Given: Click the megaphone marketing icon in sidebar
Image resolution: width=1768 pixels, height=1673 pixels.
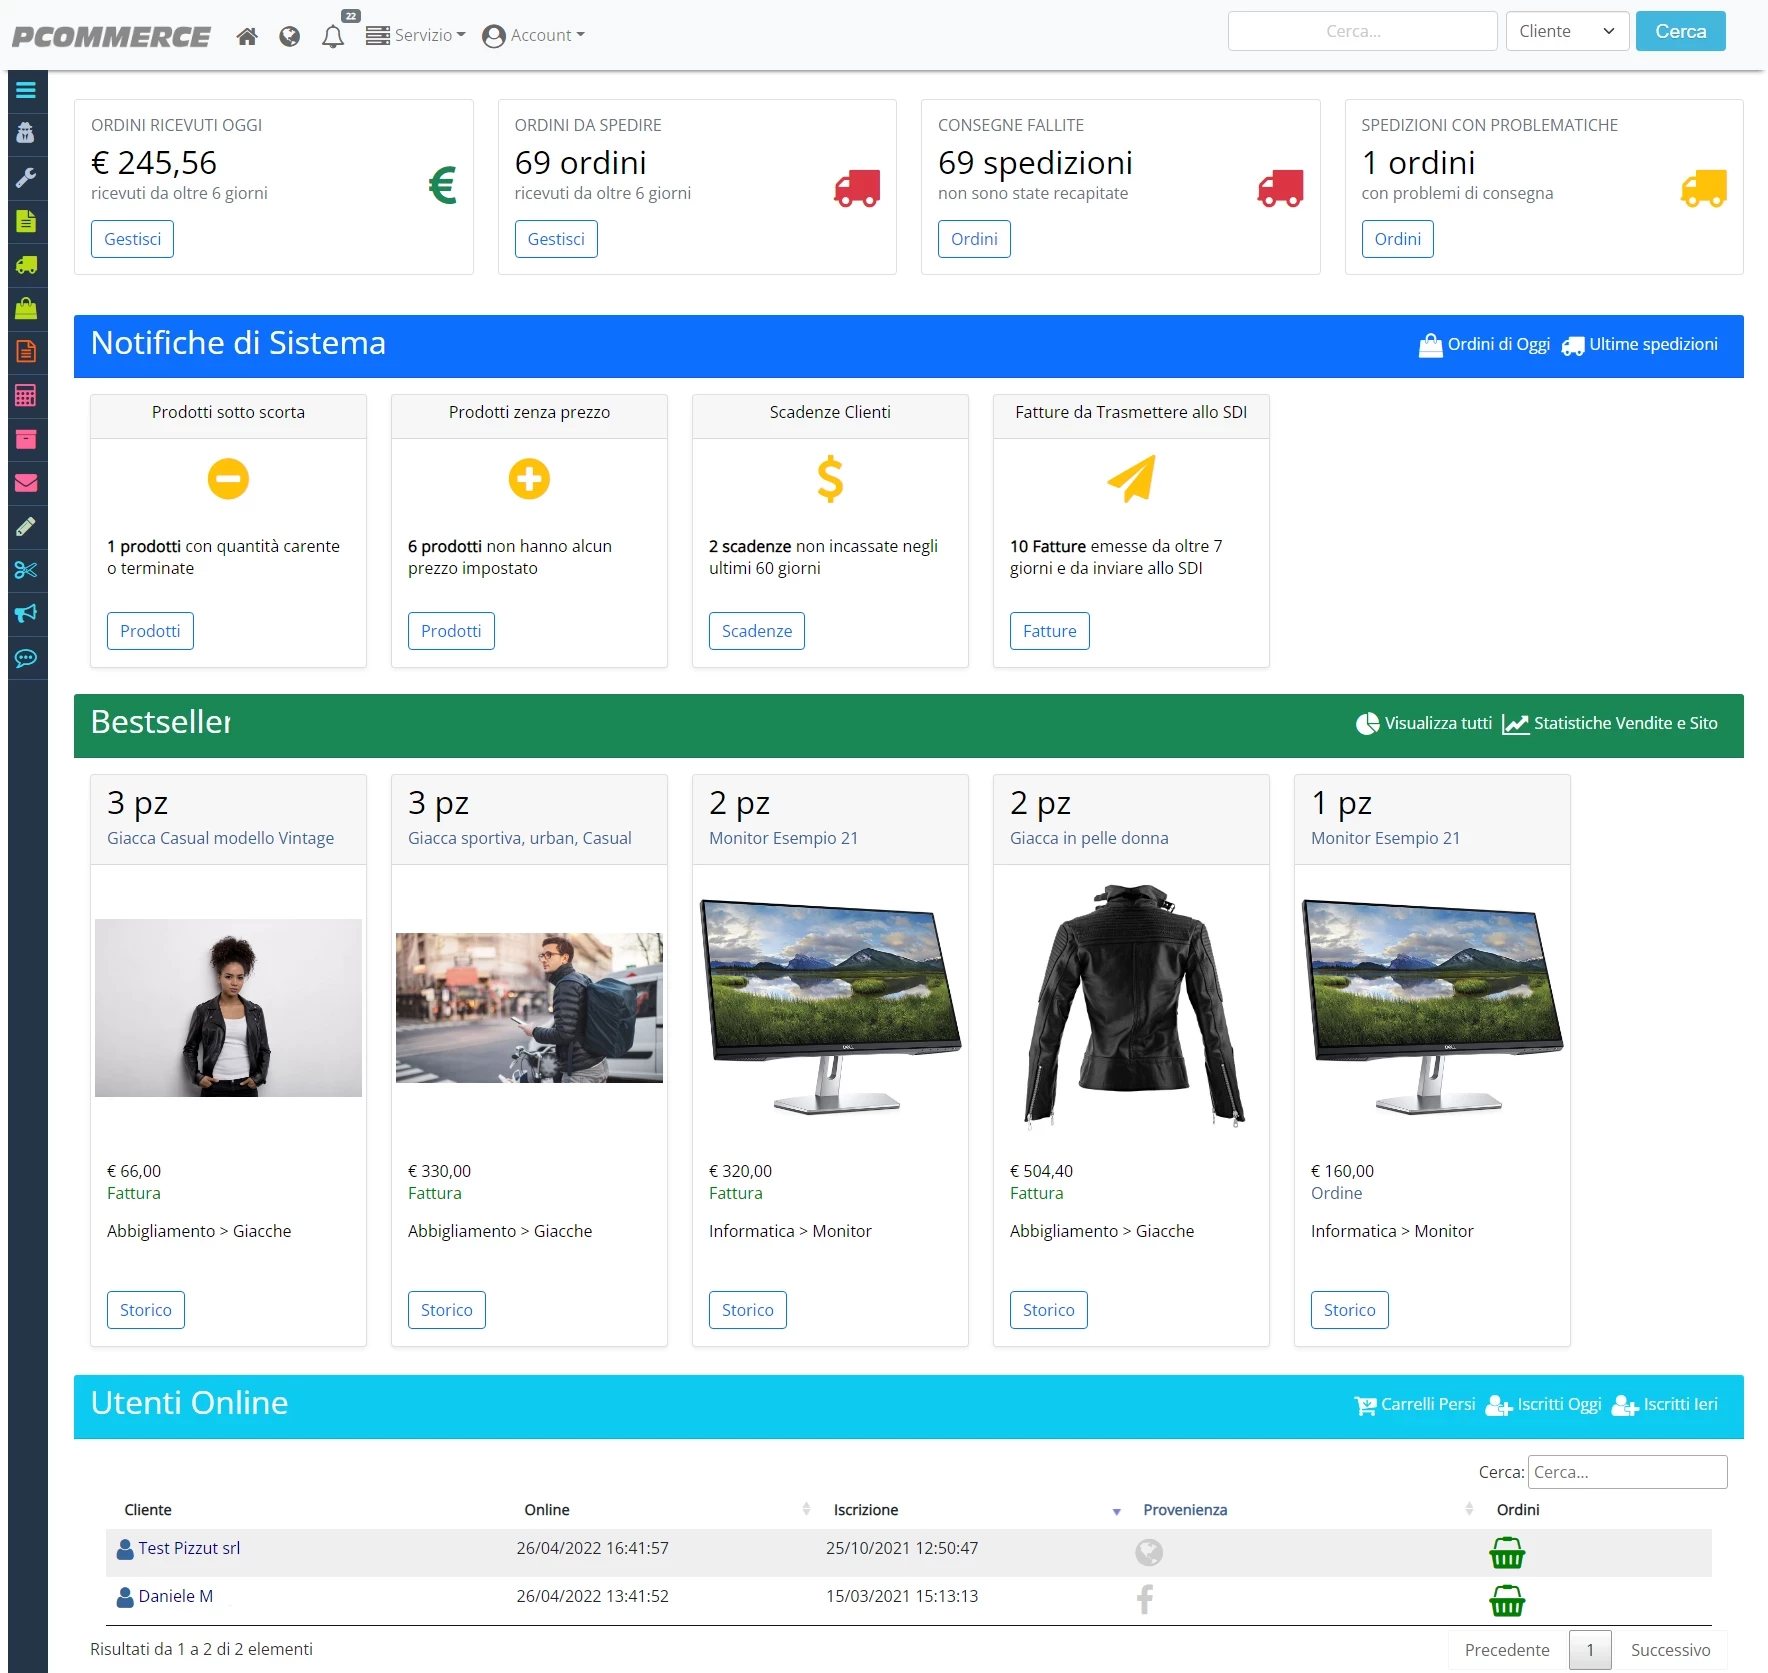Looking at the screenshot, I should click(27, 614).
